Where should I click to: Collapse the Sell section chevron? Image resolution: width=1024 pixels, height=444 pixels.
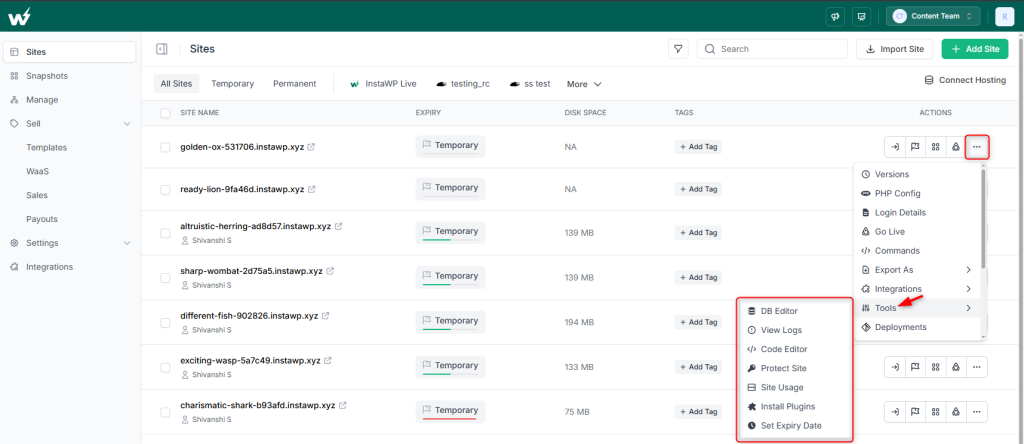127,123
